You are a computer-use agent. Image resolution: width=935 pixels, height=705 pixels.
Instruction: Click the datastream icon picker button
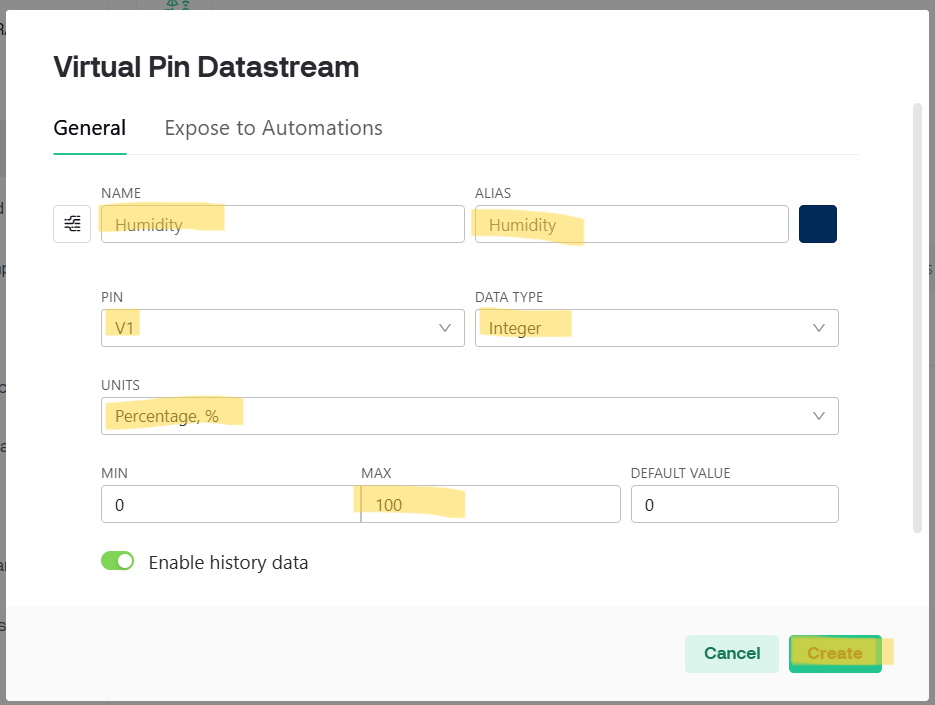(72, 224)
